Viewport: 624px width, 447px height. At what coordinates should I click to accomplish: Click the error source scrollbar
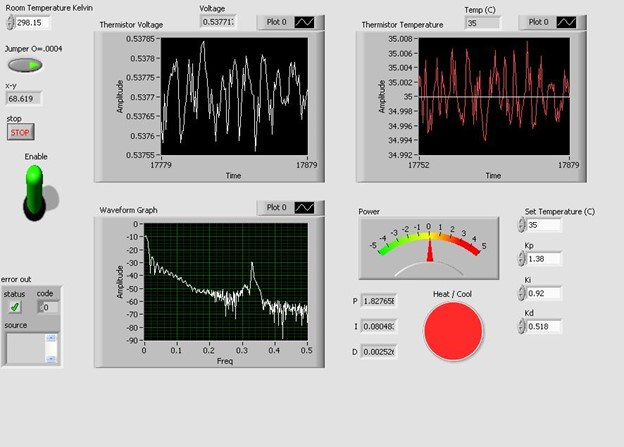tap(51, 347)
